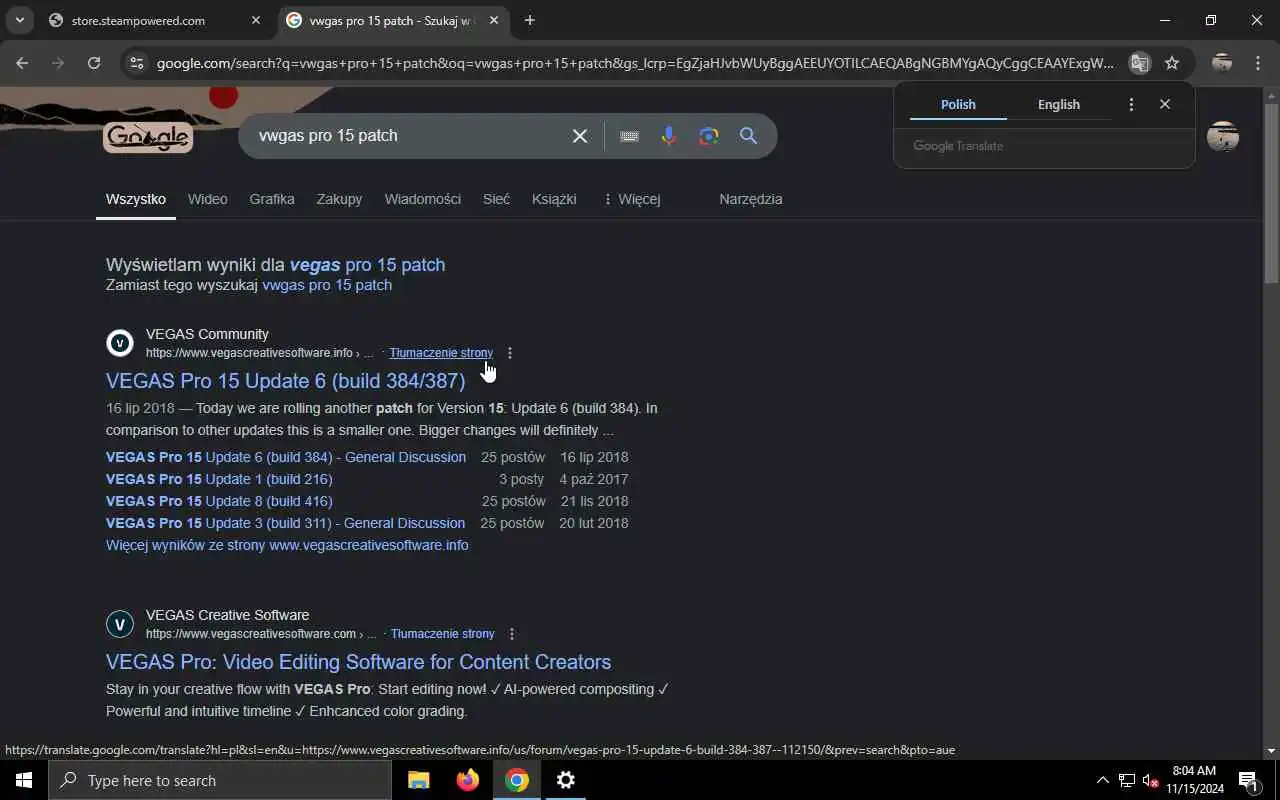Open Google account avatar on page
The width and height of the screenshot is (1280, 800).
point(1223,136)
